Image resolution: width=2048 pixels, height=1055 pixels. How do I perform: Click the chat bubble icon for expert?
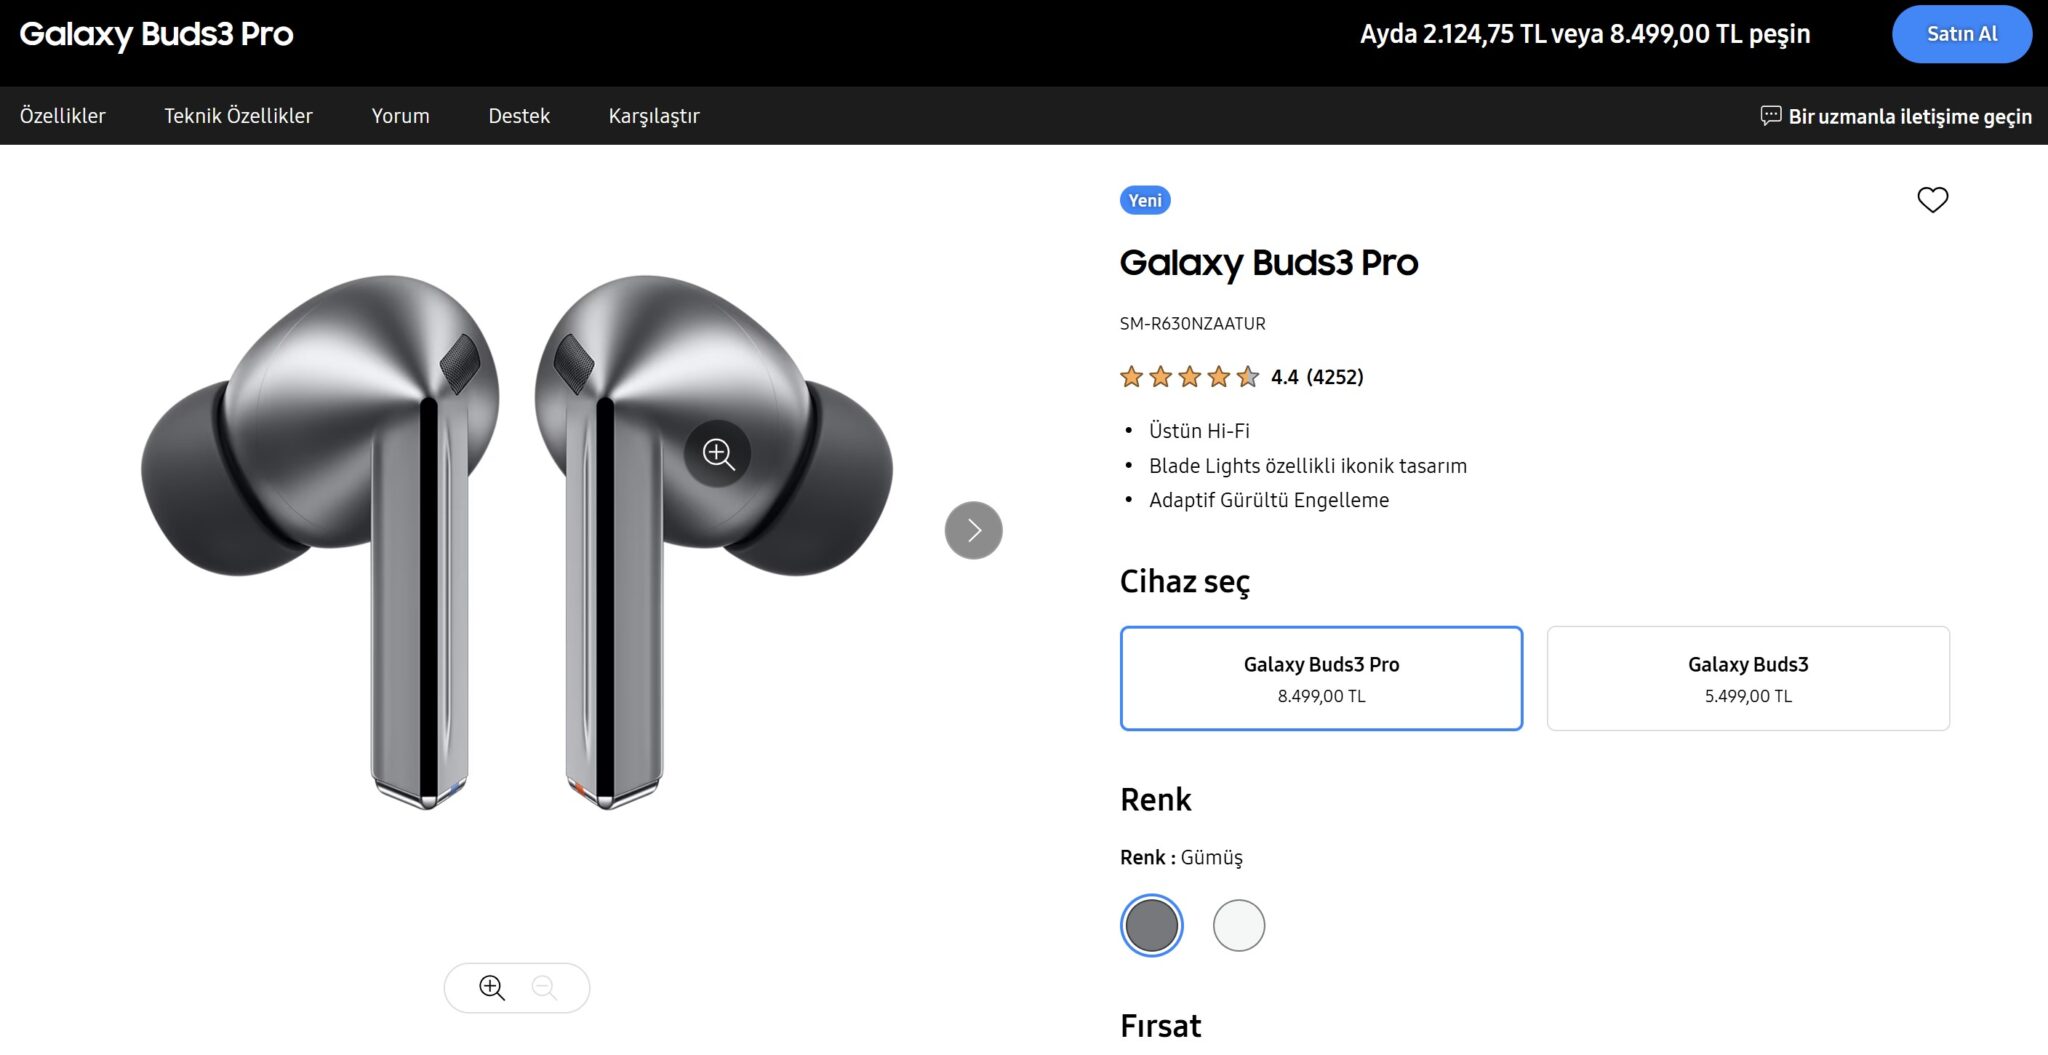[x=1770, y=116]
